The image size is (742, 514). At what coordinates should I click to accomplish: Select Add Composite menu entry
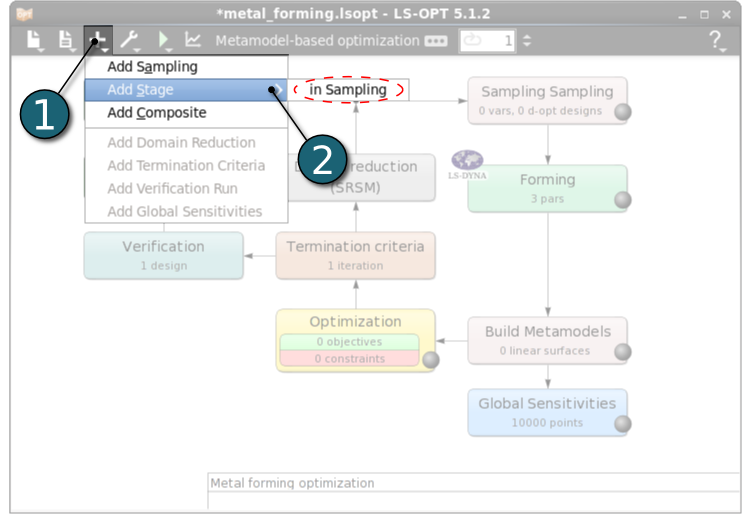click(x=186, y=113)
